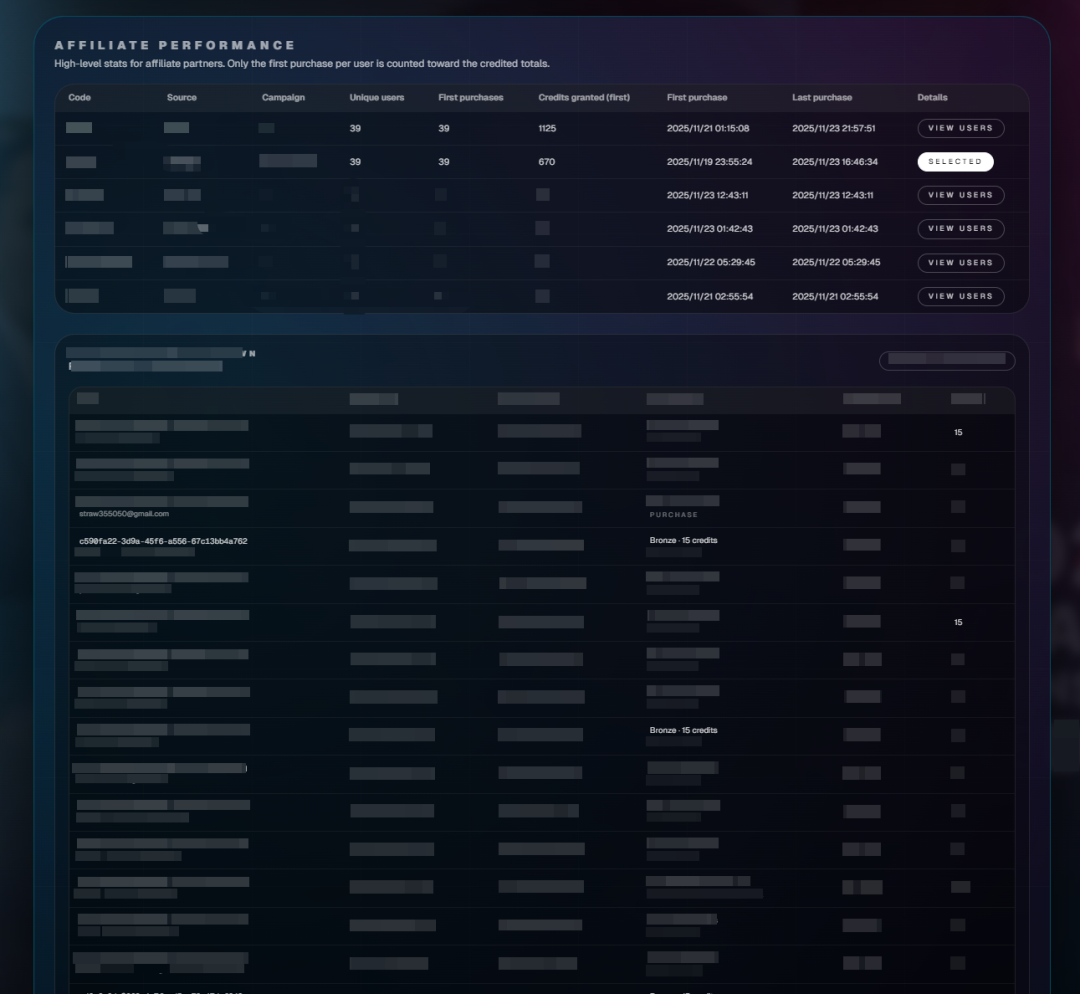View users for first purchase 2025/11/23 12:43:11
The width and height of the screenshot is (1080, 994).
(960, 195)
